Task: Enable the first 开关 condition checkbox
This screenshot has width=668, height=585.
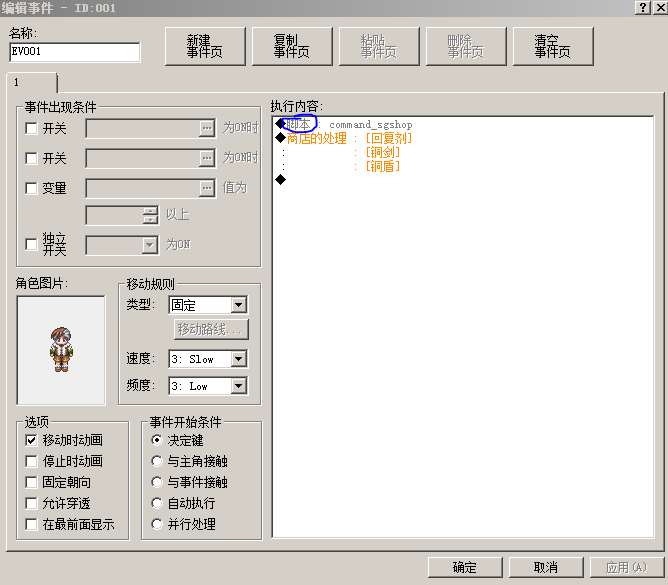Action: [x=32, y=128]
